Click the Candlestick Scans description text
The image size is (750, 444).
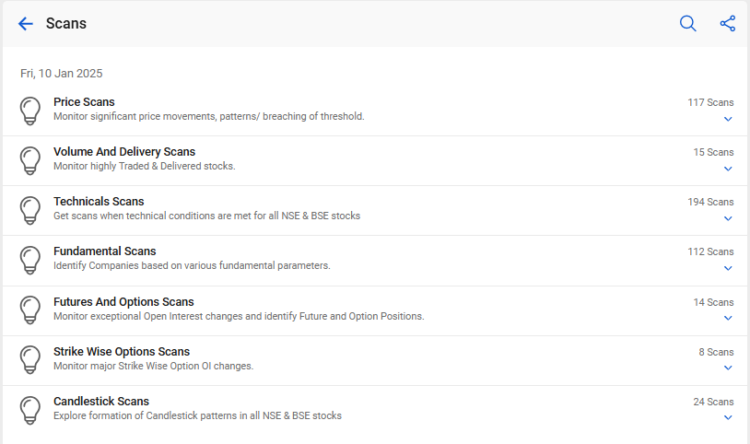(197, 416)
